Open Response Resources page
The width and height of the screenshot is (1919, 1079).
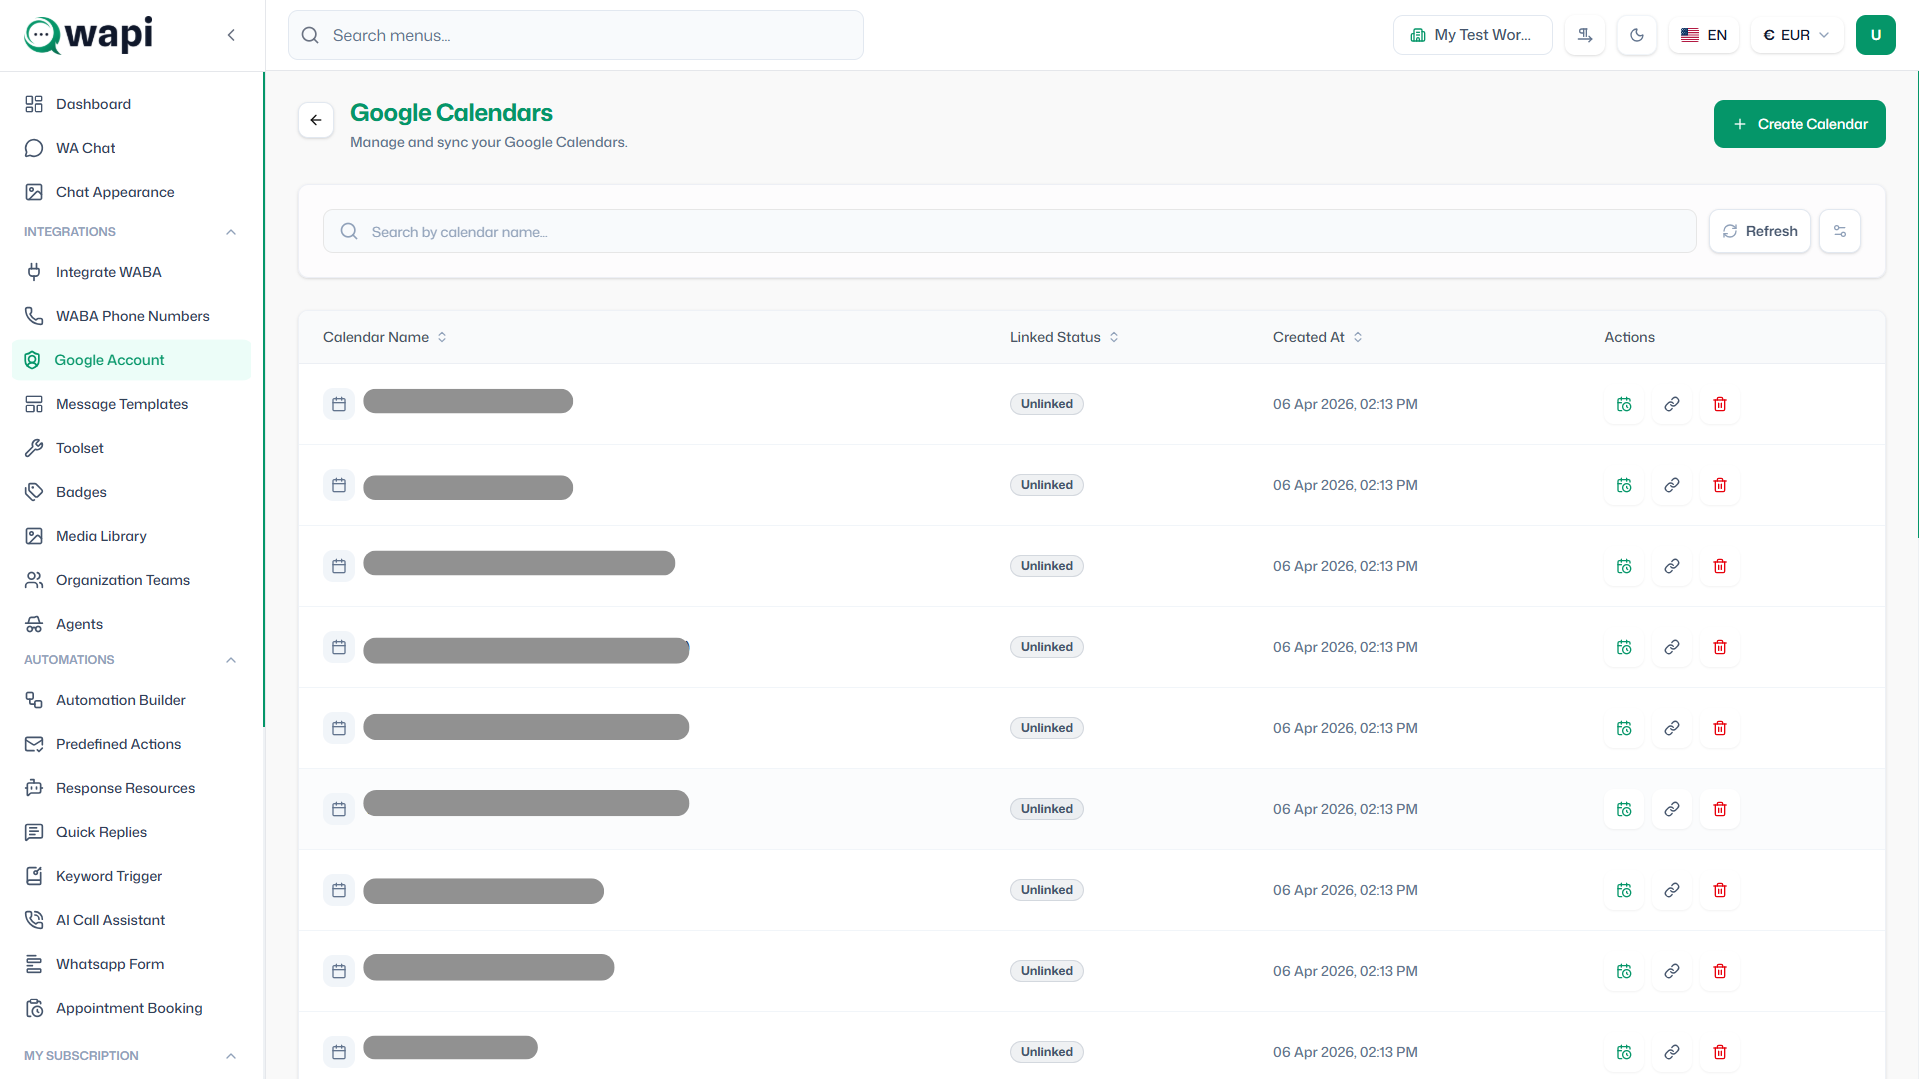click(132, 788)
